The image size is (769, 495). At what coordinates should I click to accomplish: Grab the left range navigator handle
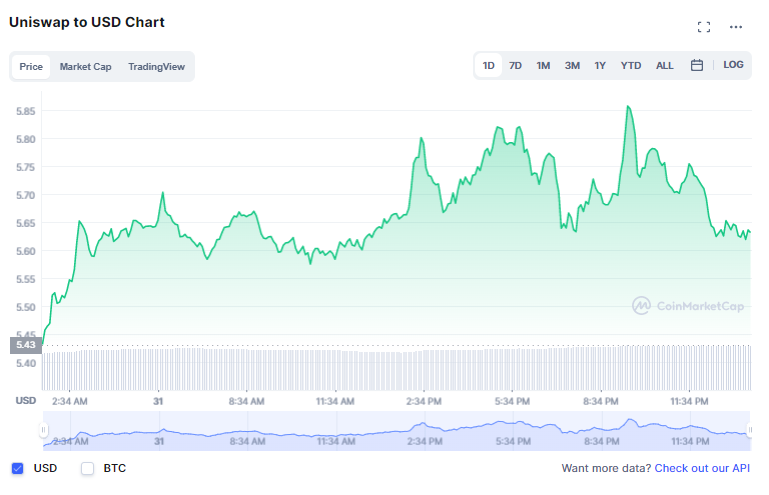point(43,430)
